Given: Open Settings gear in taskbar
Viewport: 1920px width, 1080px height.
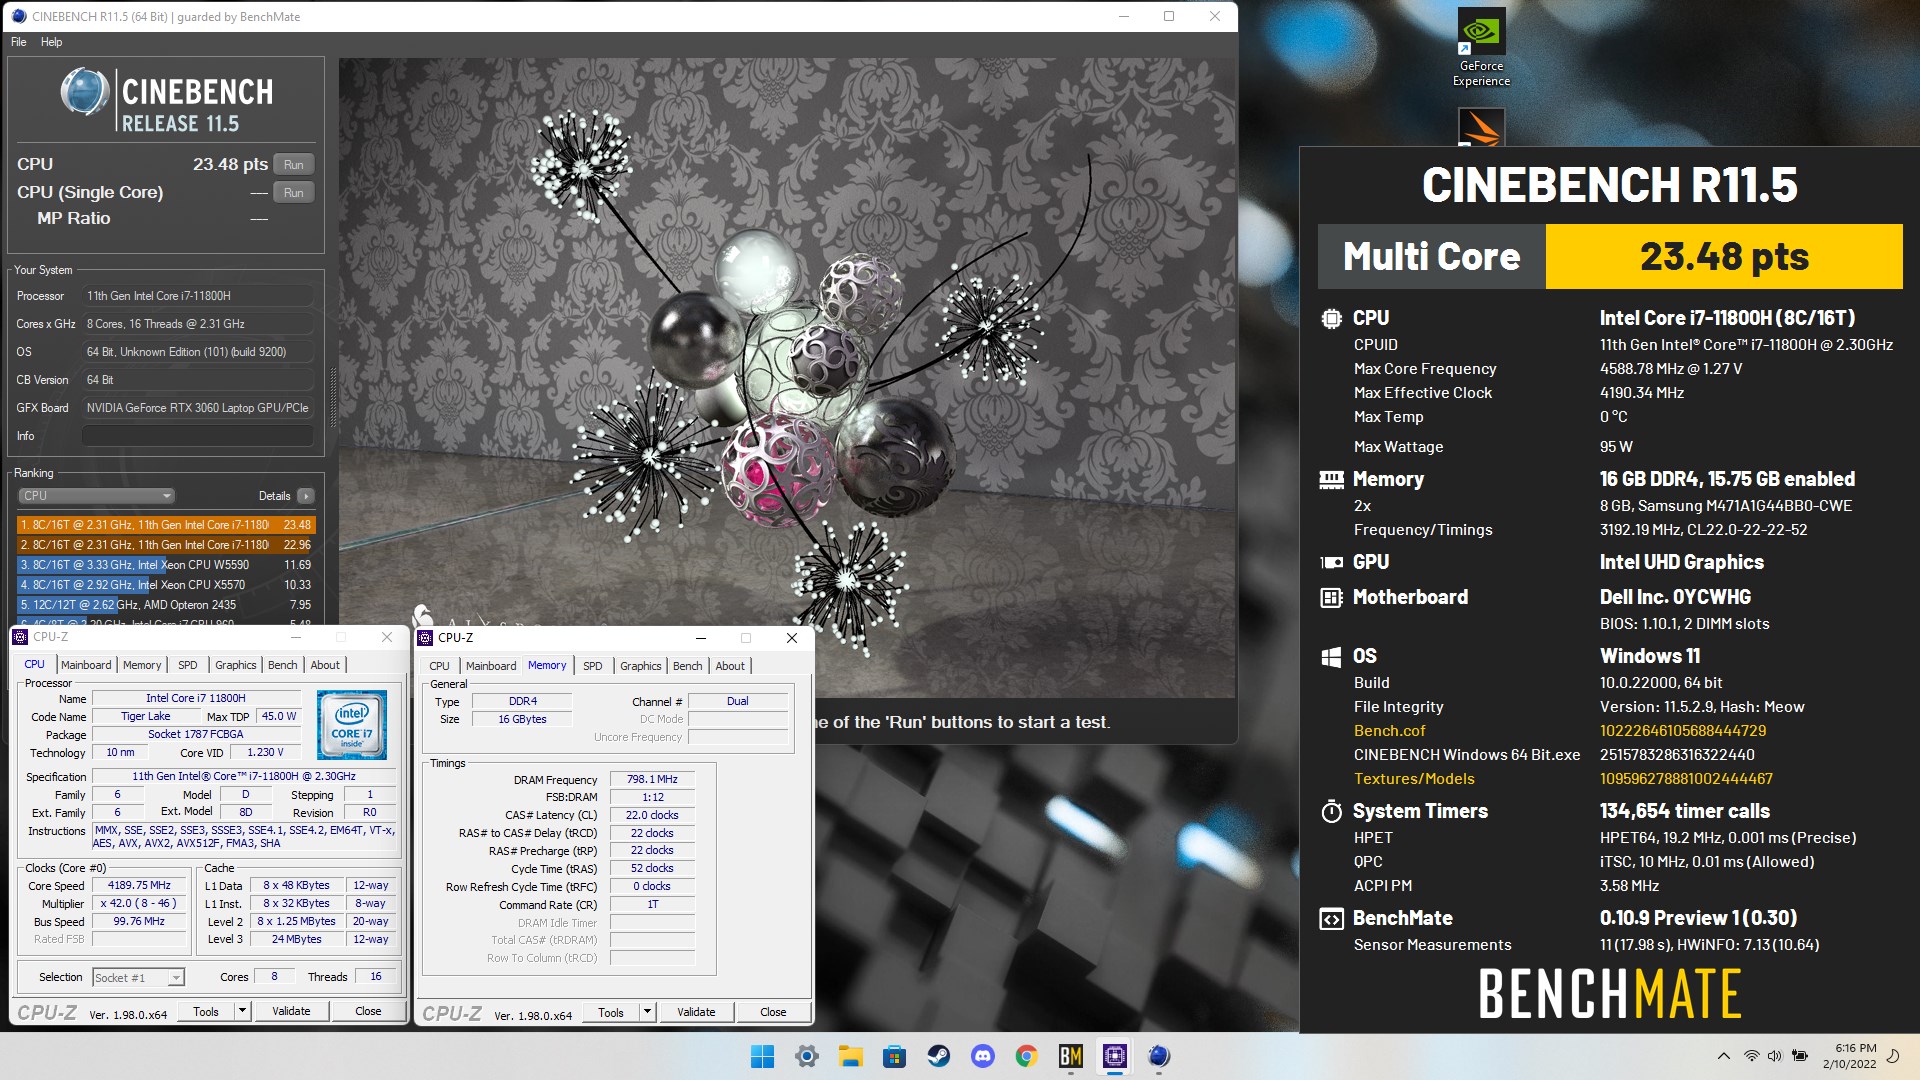Looking at the screenshot, I should click(806, 1056).
